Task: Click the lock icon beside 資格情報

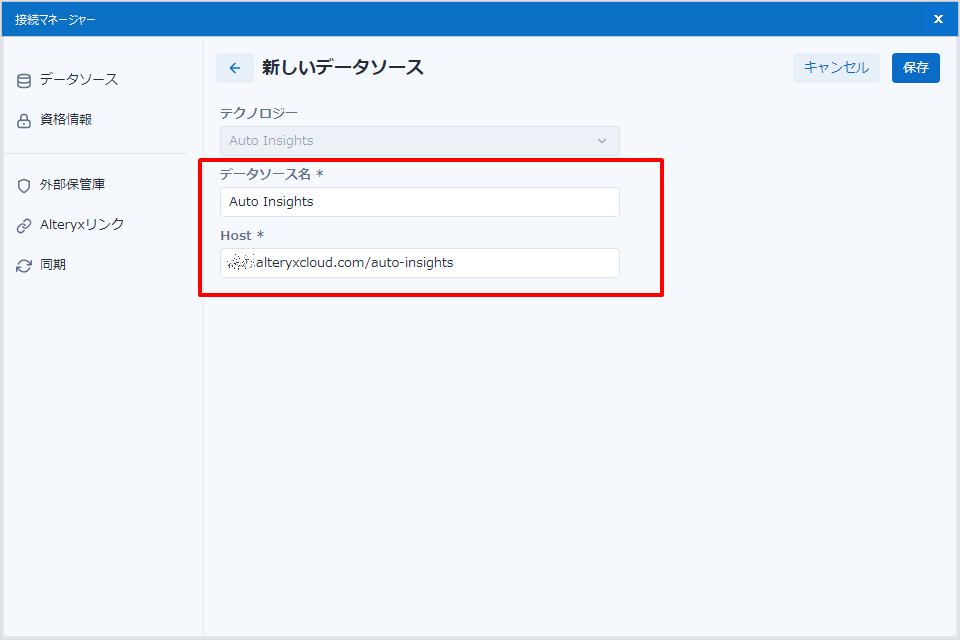Action: 24,120
